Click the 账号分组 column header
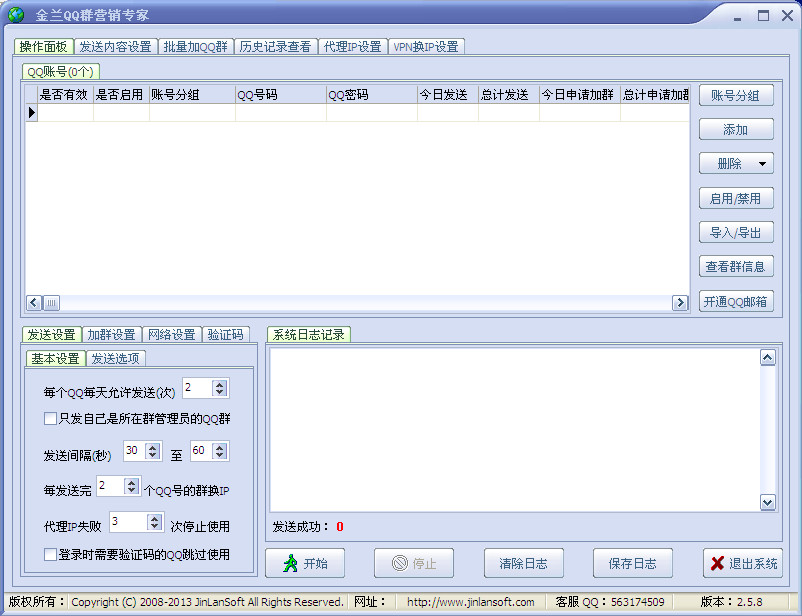Image resolution: width=802 pixels, height=616 pixels. [x=192, y=95]
